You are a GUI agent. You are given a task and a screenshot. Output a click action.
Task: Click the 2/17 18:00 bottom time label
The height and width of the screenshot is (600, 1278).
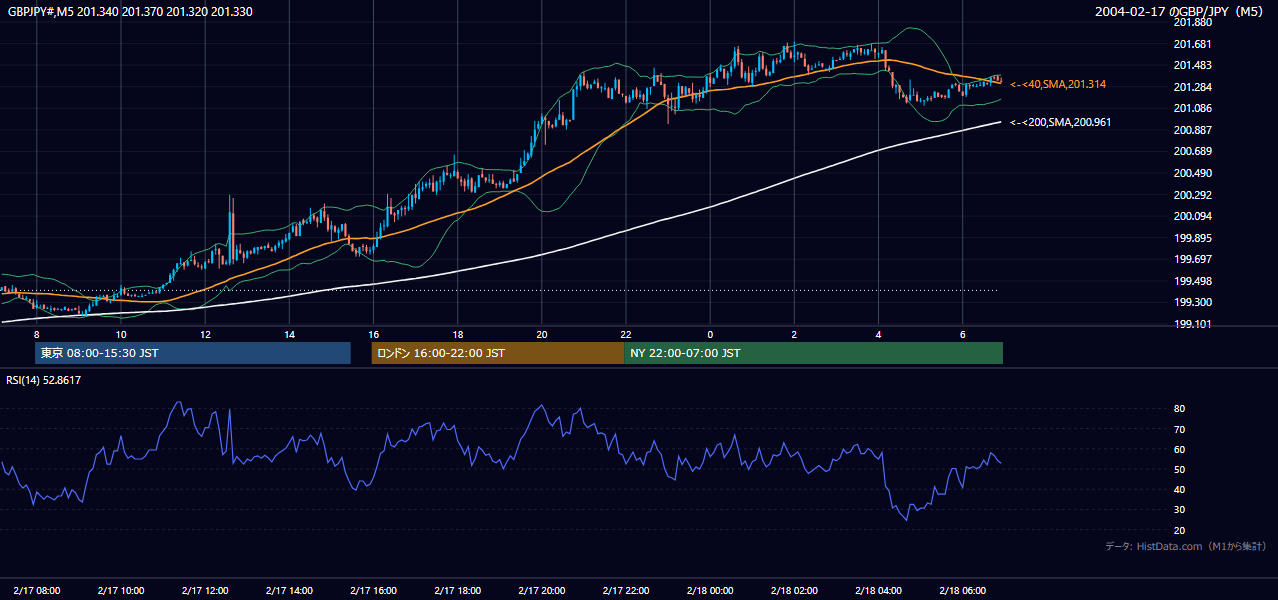(x=457, y=591)
